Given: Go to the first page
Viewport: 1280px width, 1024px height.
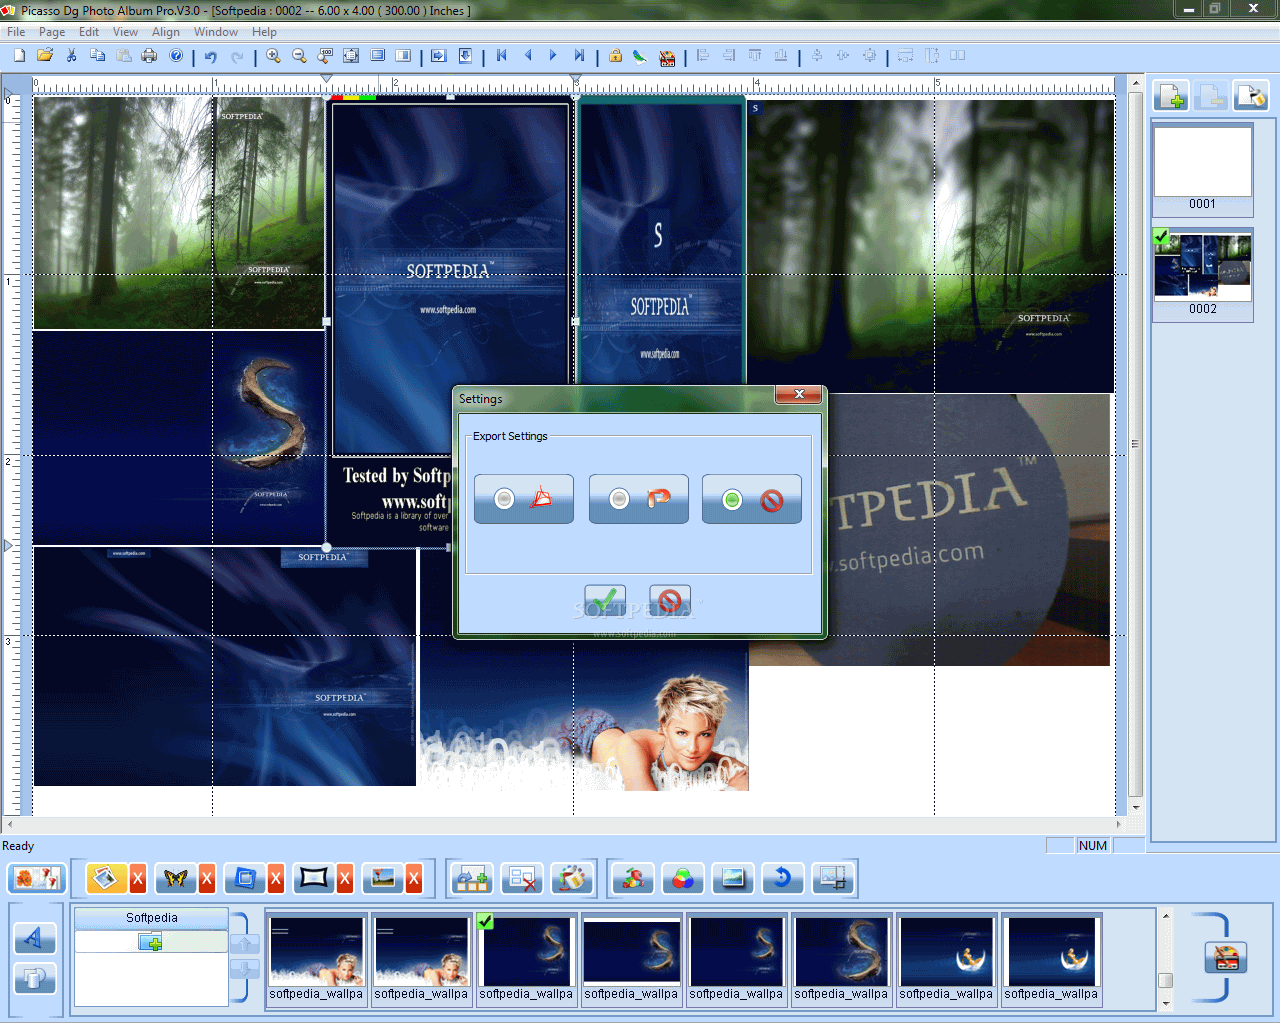Looking at the screenshot, I should point(501,56).
